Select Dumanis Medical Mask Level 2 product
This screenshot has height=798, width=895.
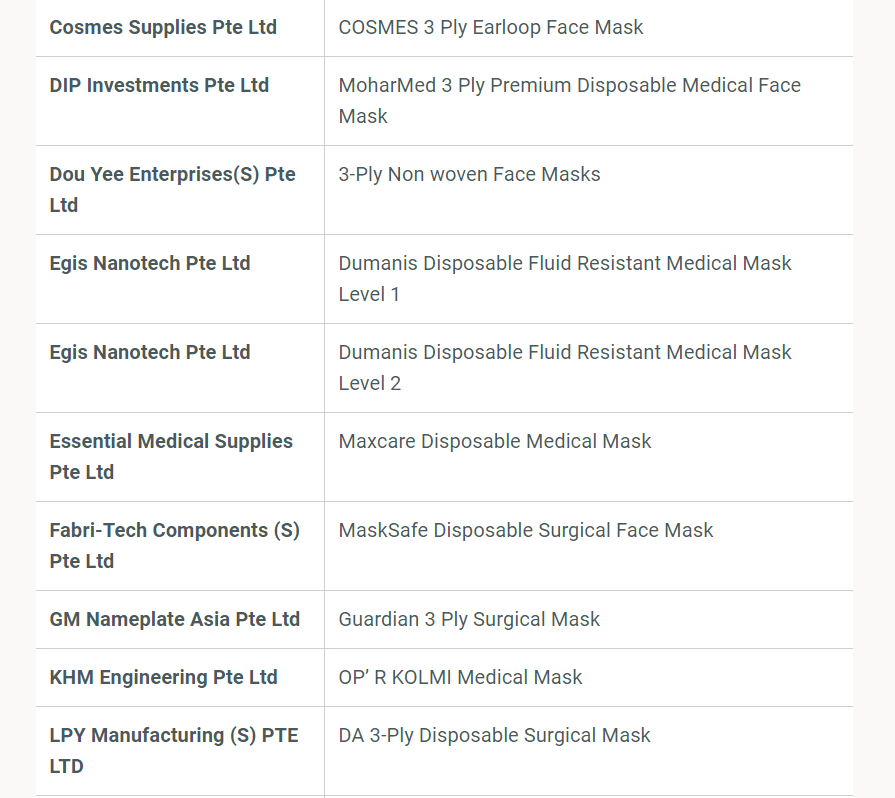(565, 368)
